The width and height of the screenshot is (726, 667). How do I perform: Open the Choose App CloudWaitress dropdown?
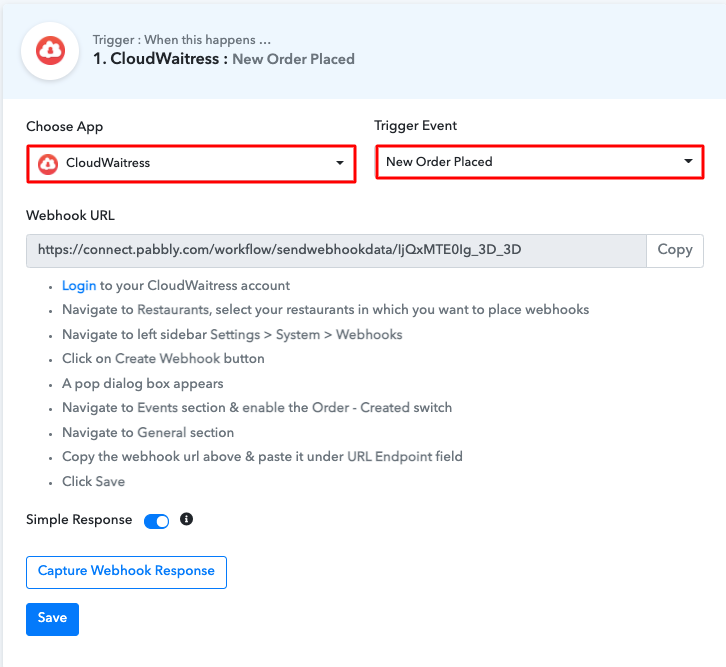191,163
